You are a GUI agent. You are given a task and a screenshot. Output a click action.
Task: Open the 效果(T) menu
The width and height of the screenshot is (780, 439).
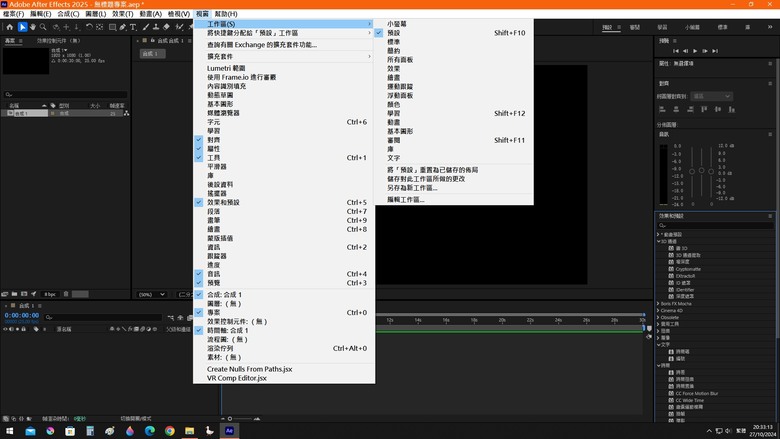[x=122, y=14]
